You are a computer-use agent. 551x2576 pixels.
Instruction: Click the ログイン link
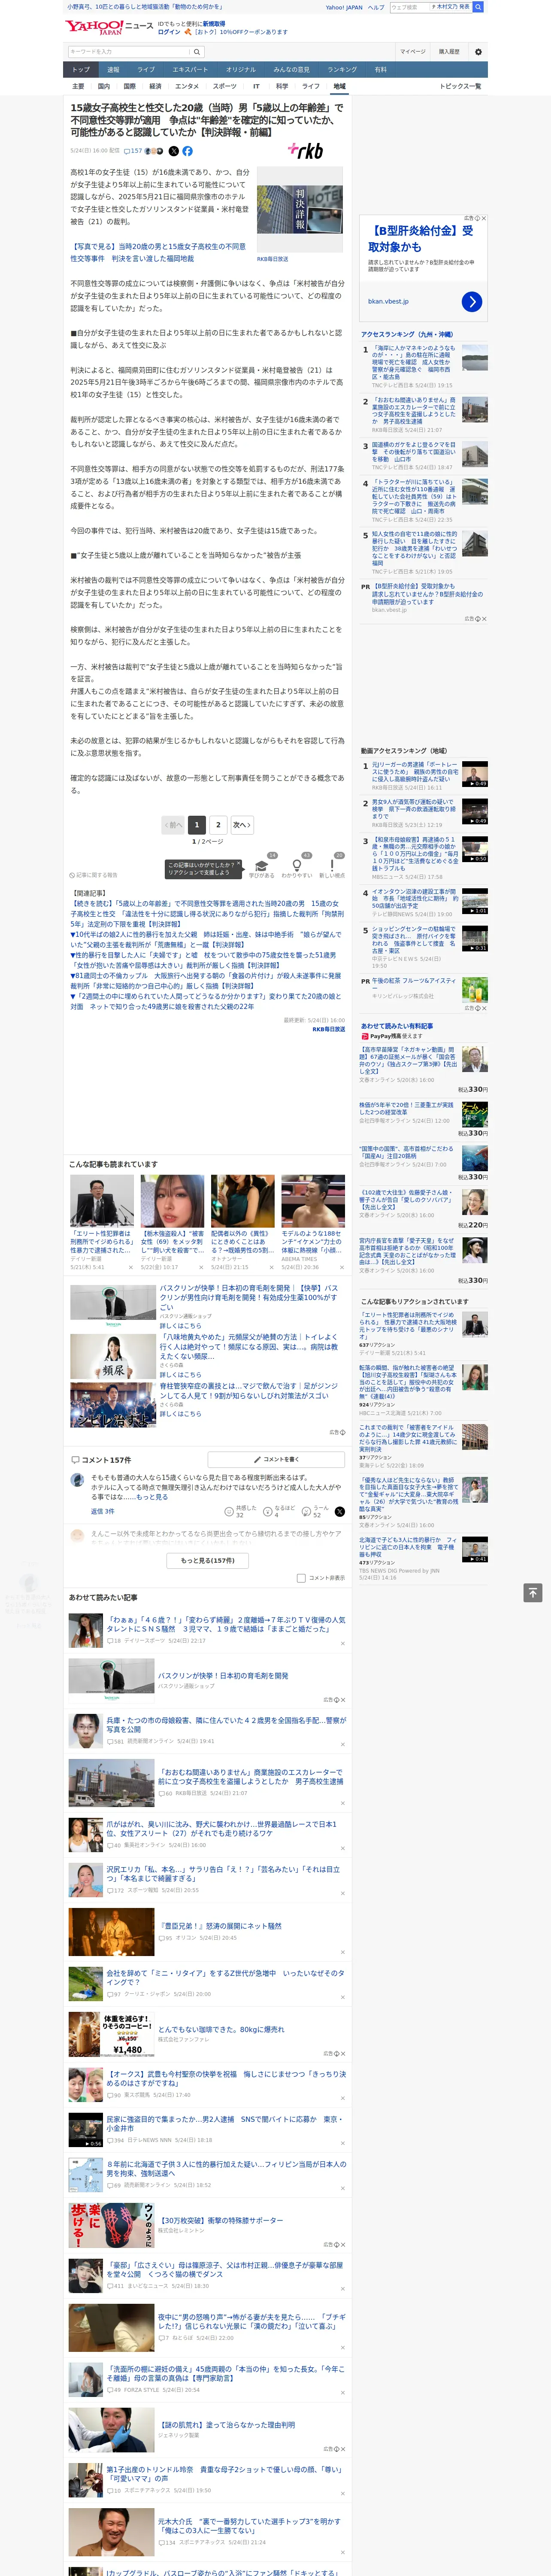point(169,32)
